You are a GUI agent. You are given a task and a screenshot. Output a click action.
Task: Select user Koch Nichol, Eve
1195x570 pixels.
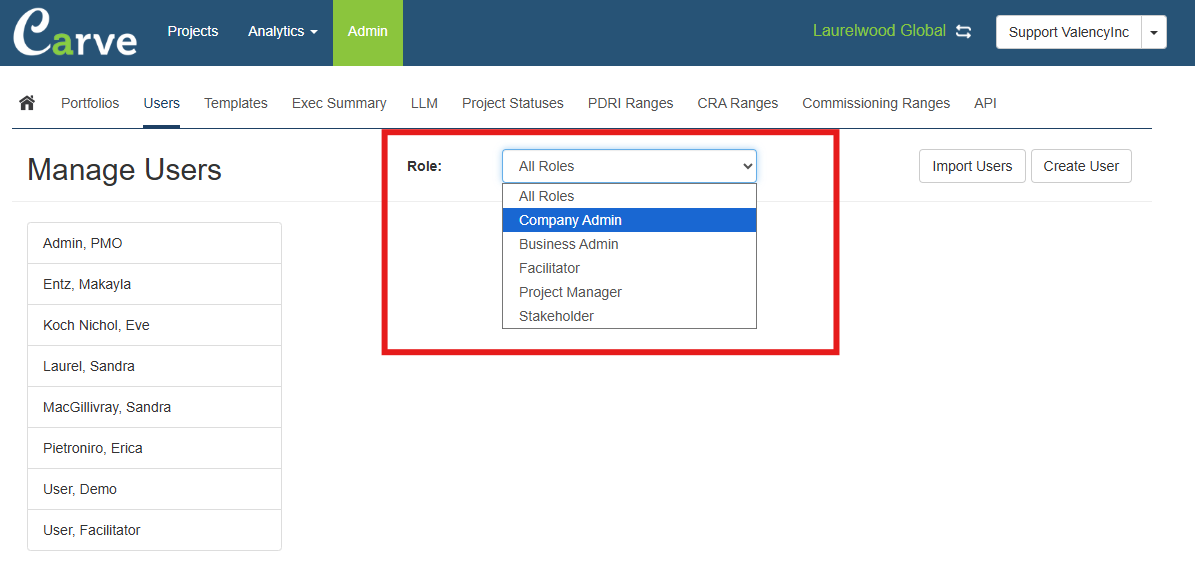(x=155, y=325)
